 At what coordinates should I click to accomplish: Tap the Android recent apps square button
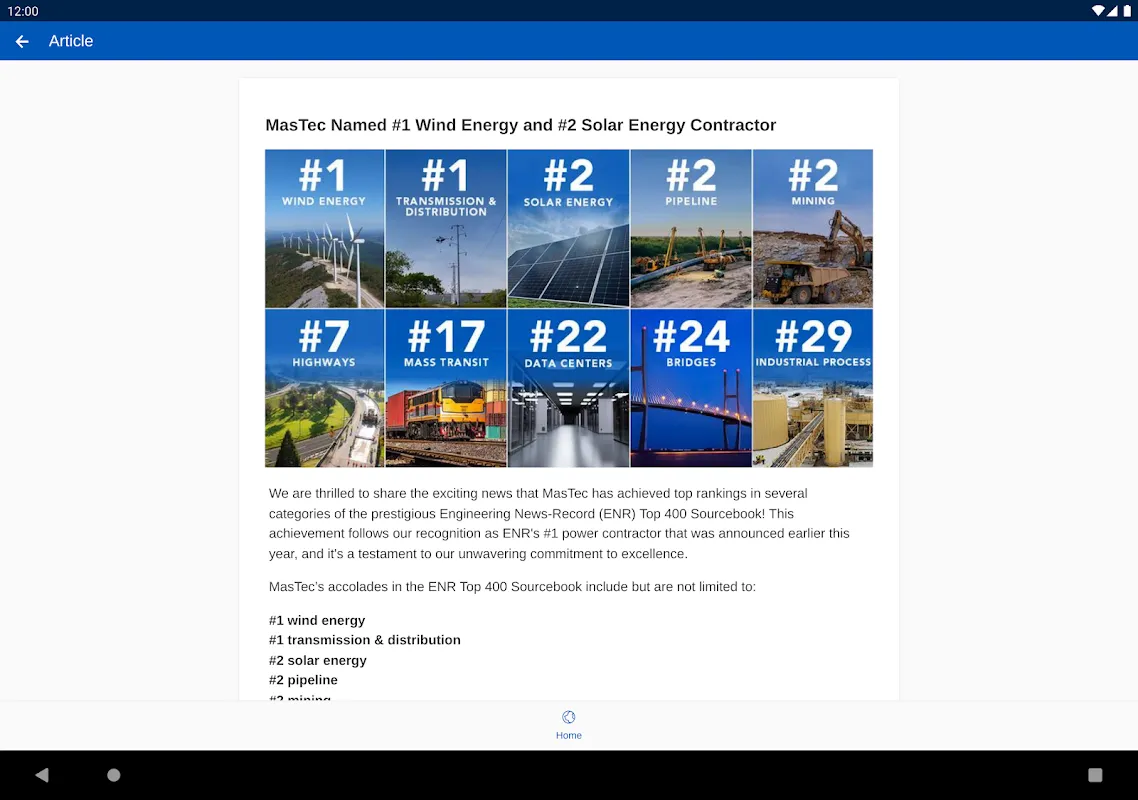1095,775
